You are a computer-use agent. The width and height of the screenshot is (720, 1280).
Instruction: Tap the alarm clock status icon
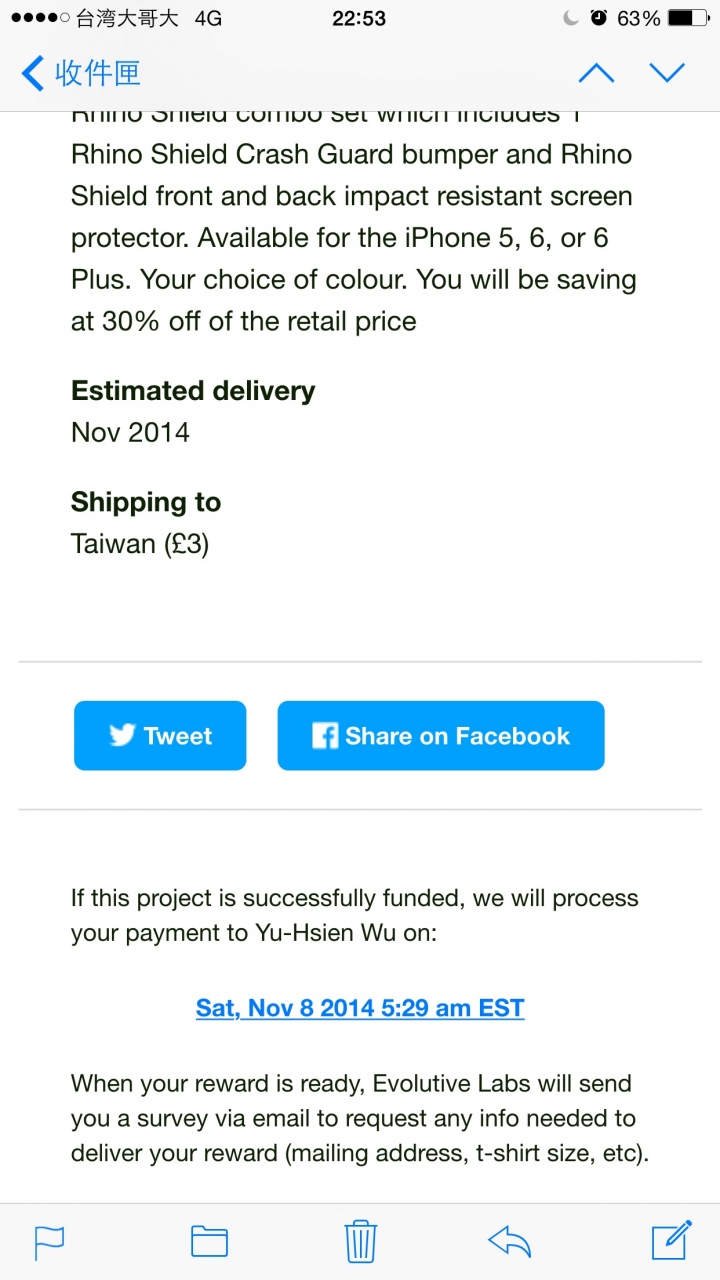(598, 18)
